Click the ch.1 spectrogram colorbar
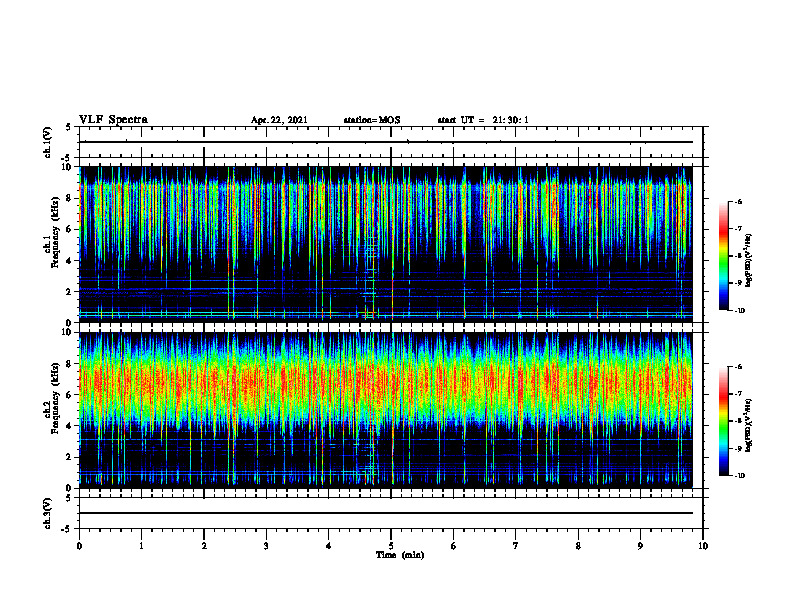Screen dimensions: 792x612 click(x=724, y=256)
